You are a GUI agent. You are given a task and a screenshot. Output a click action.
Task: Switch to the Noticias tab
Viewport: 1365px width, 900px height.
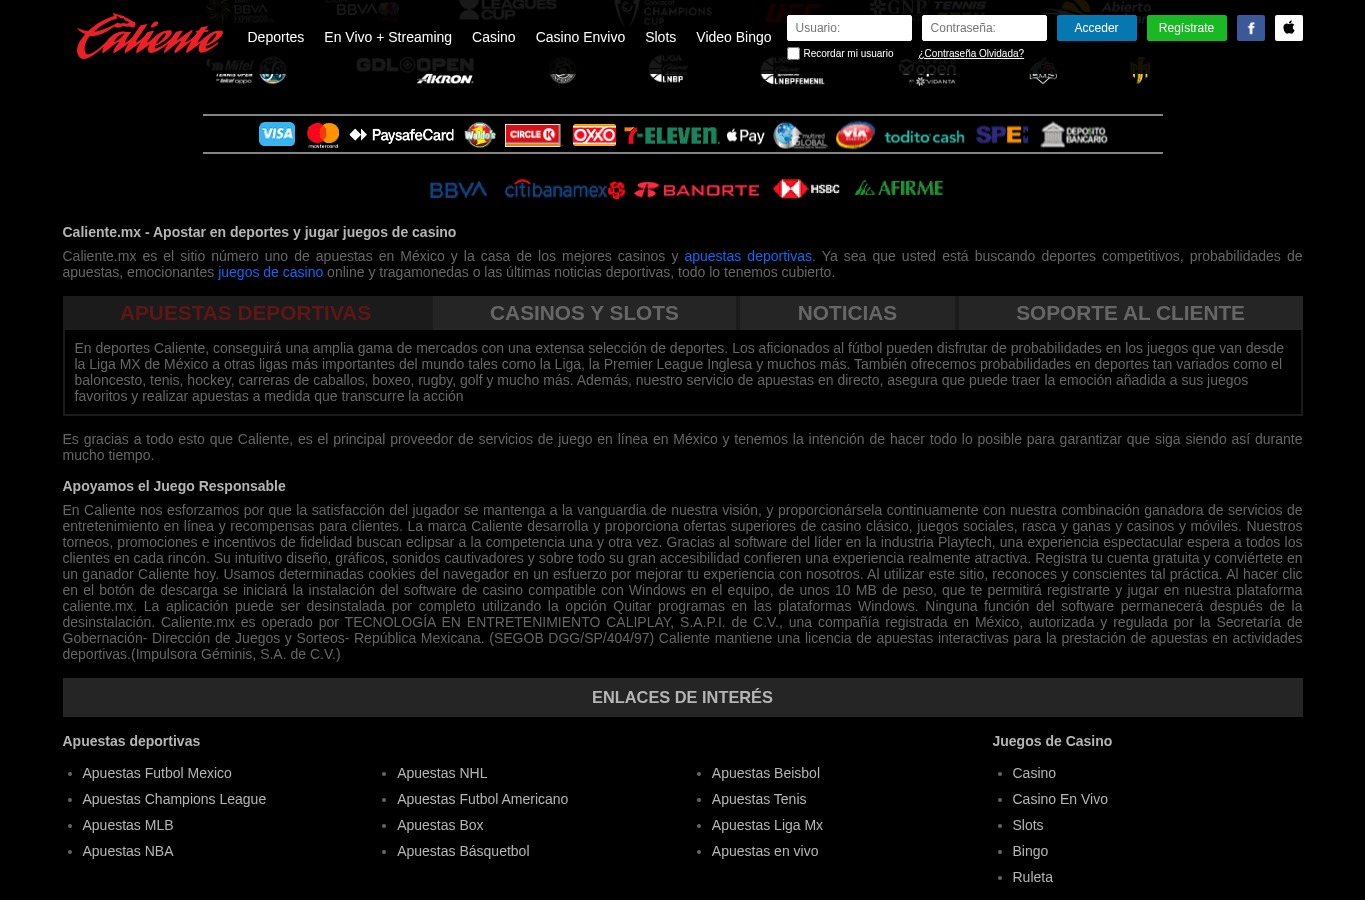tap(847, 313)
